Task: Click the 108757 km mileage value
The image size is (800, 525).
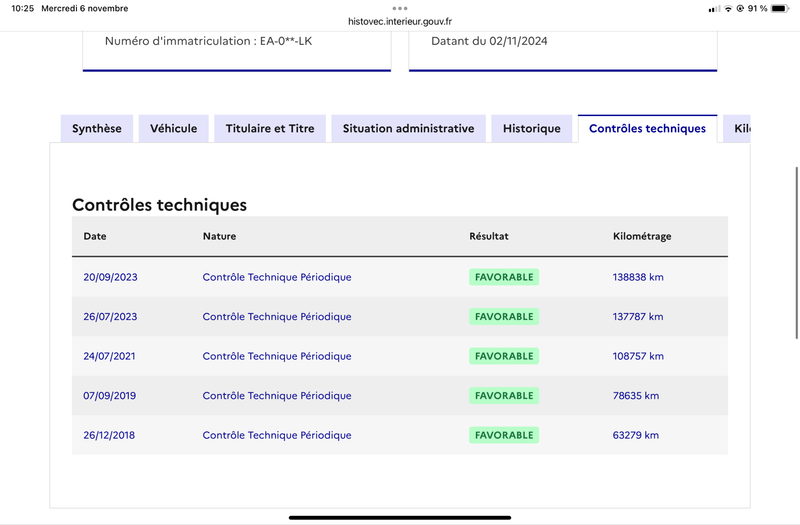Action: pos(638,356)
